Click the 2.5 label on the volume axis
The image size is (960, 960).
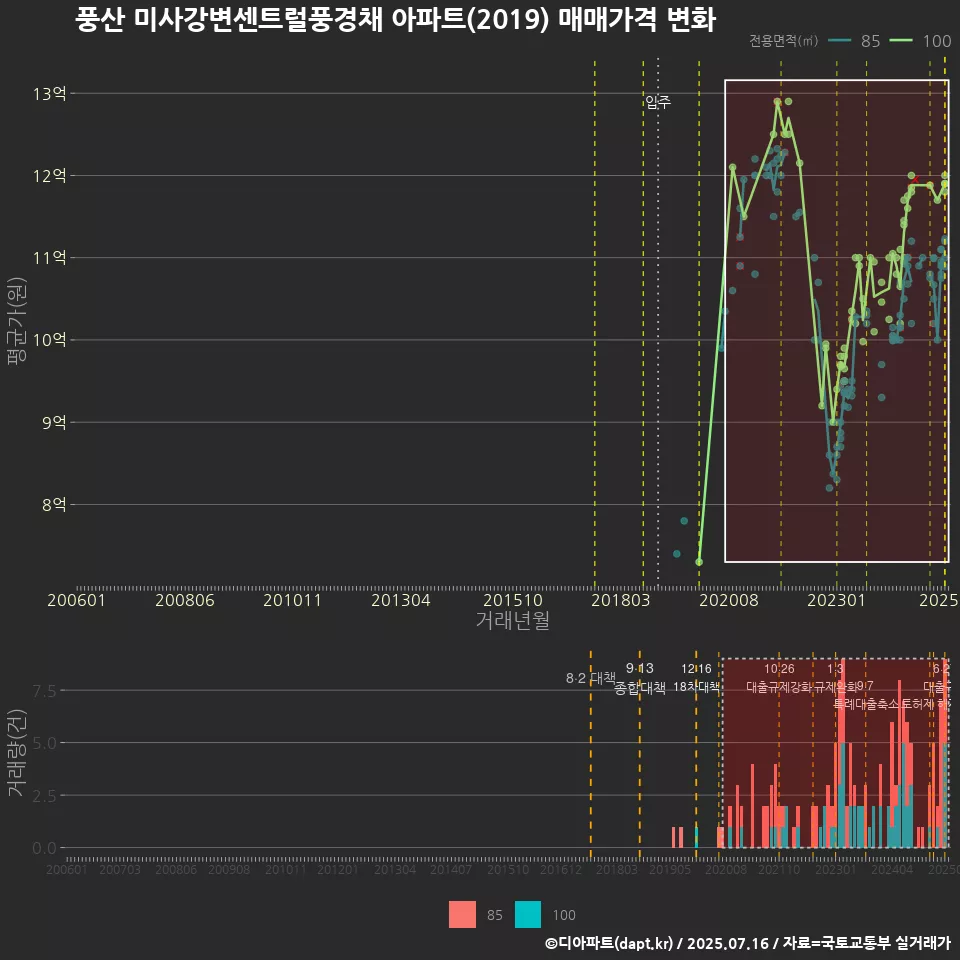click(45, 796)
